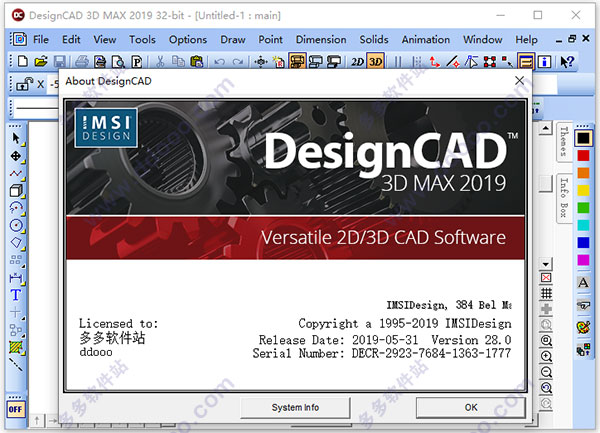600x433 pixels.
Task: Open the color palette painter icon
Action: (583, 327)
